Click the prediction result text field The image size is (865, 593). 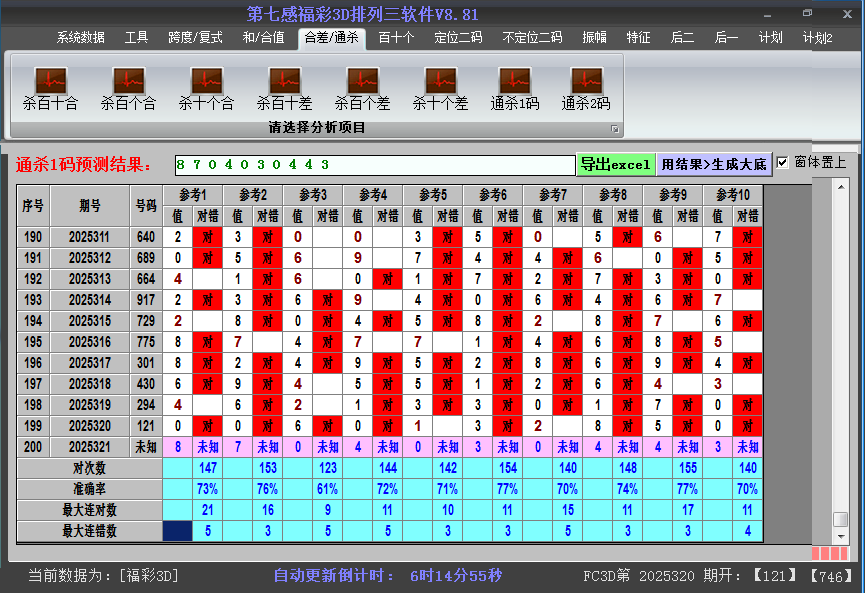(374, 165)
